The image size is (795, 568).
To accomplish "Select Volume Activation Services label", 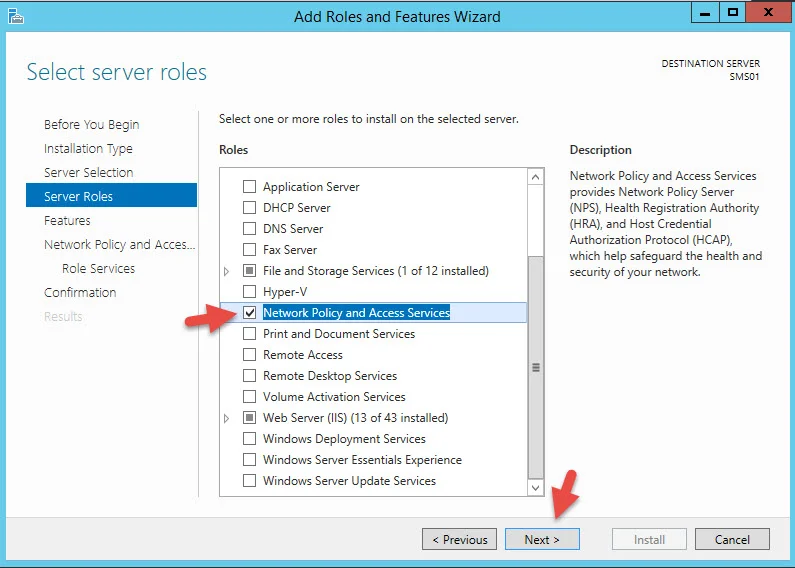I will click(334, 397).
